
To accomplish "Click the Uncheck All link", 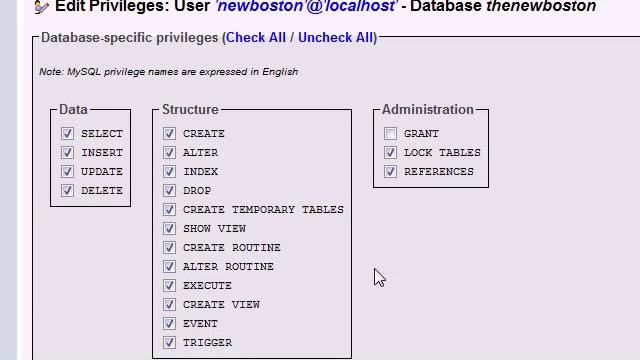I will [x=336, y=38].
